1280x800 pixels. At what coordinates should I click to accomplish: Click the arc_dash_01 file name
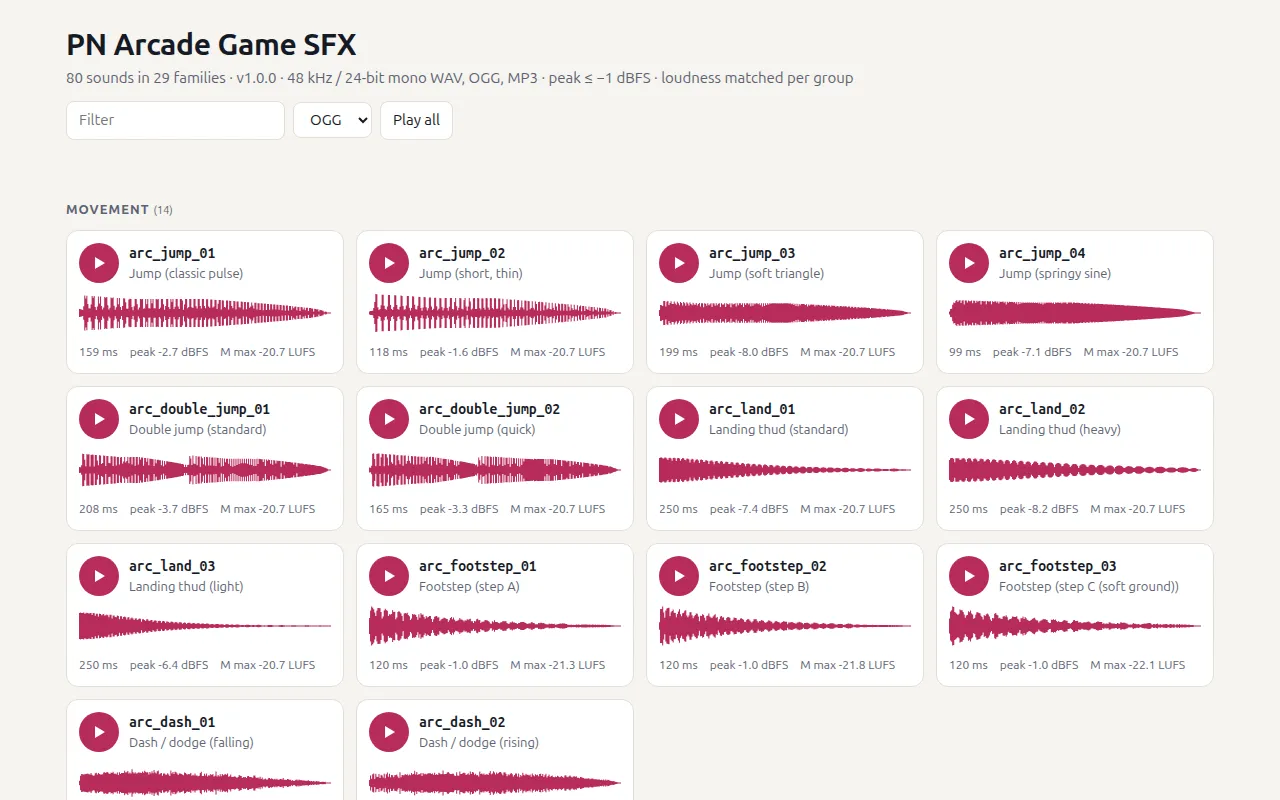pos(172,722)
